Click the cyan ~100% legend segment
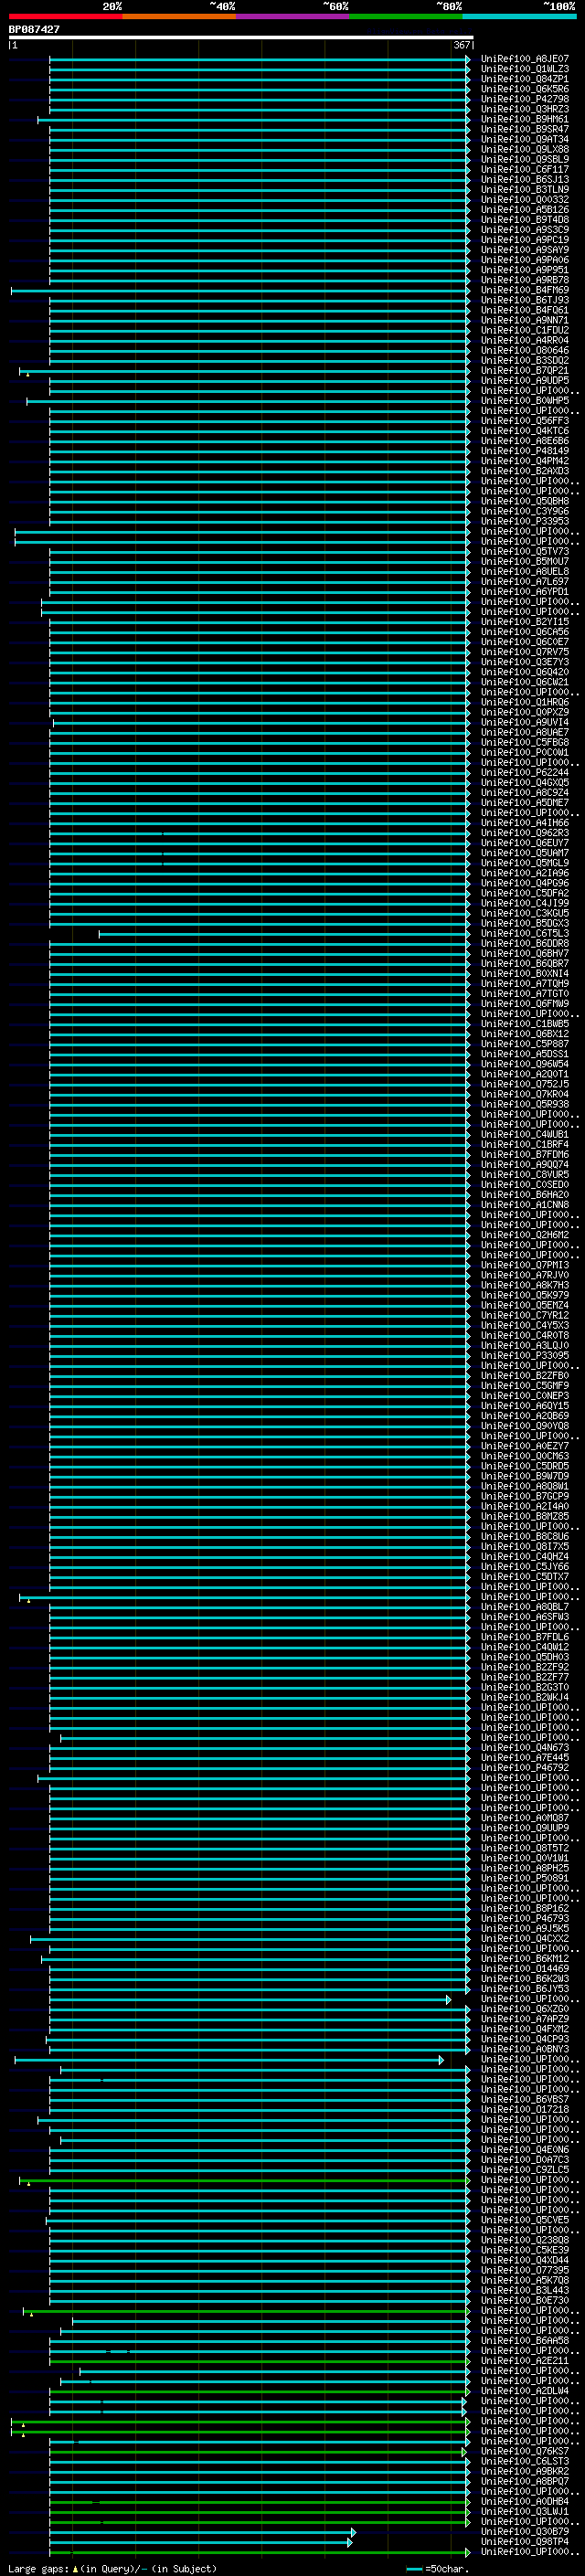Screen dimensions: 585x2576 (519, 16)
